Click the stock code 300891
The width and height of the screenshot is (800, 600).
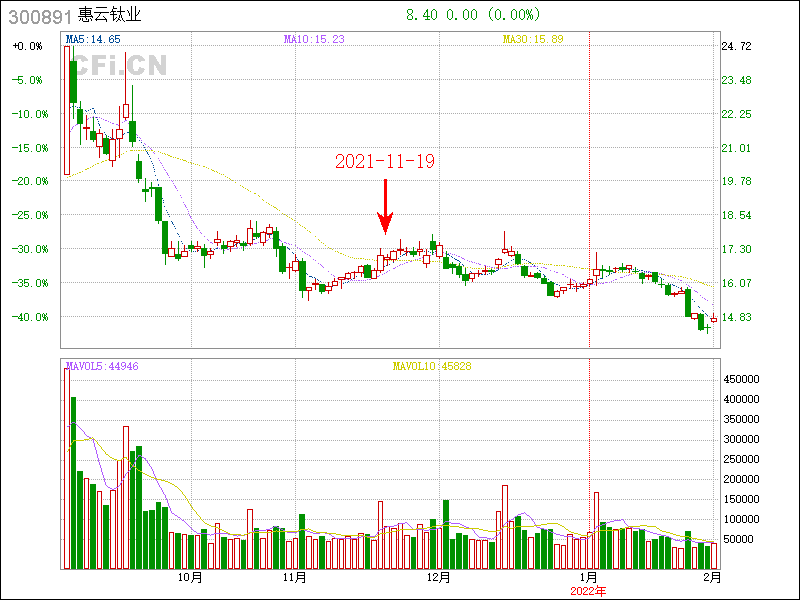click(39, 15)
